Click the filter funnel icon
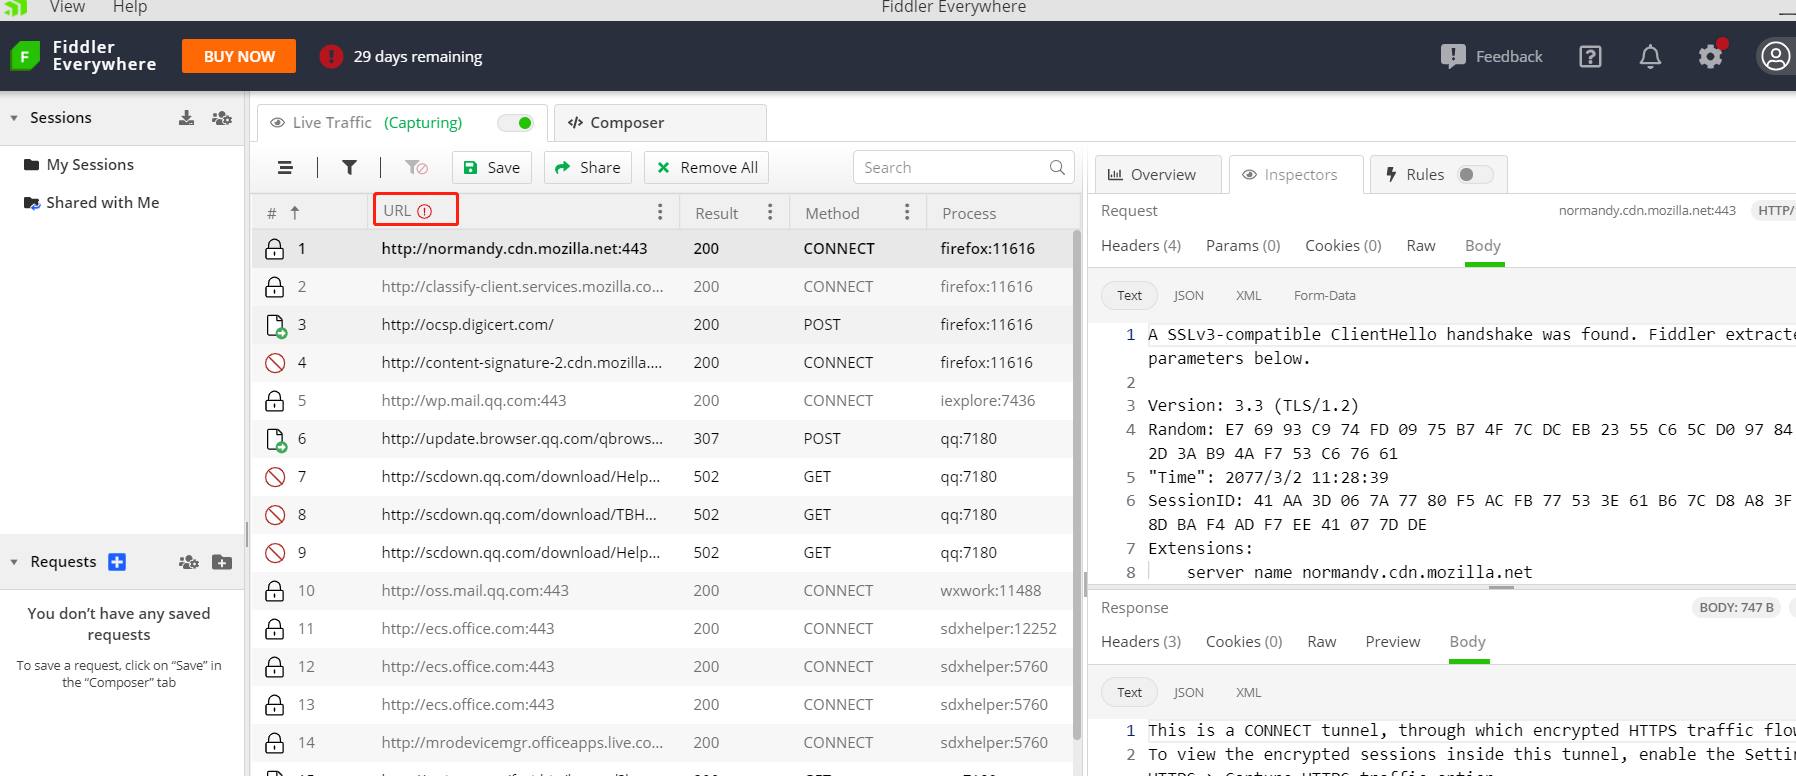 349,168
